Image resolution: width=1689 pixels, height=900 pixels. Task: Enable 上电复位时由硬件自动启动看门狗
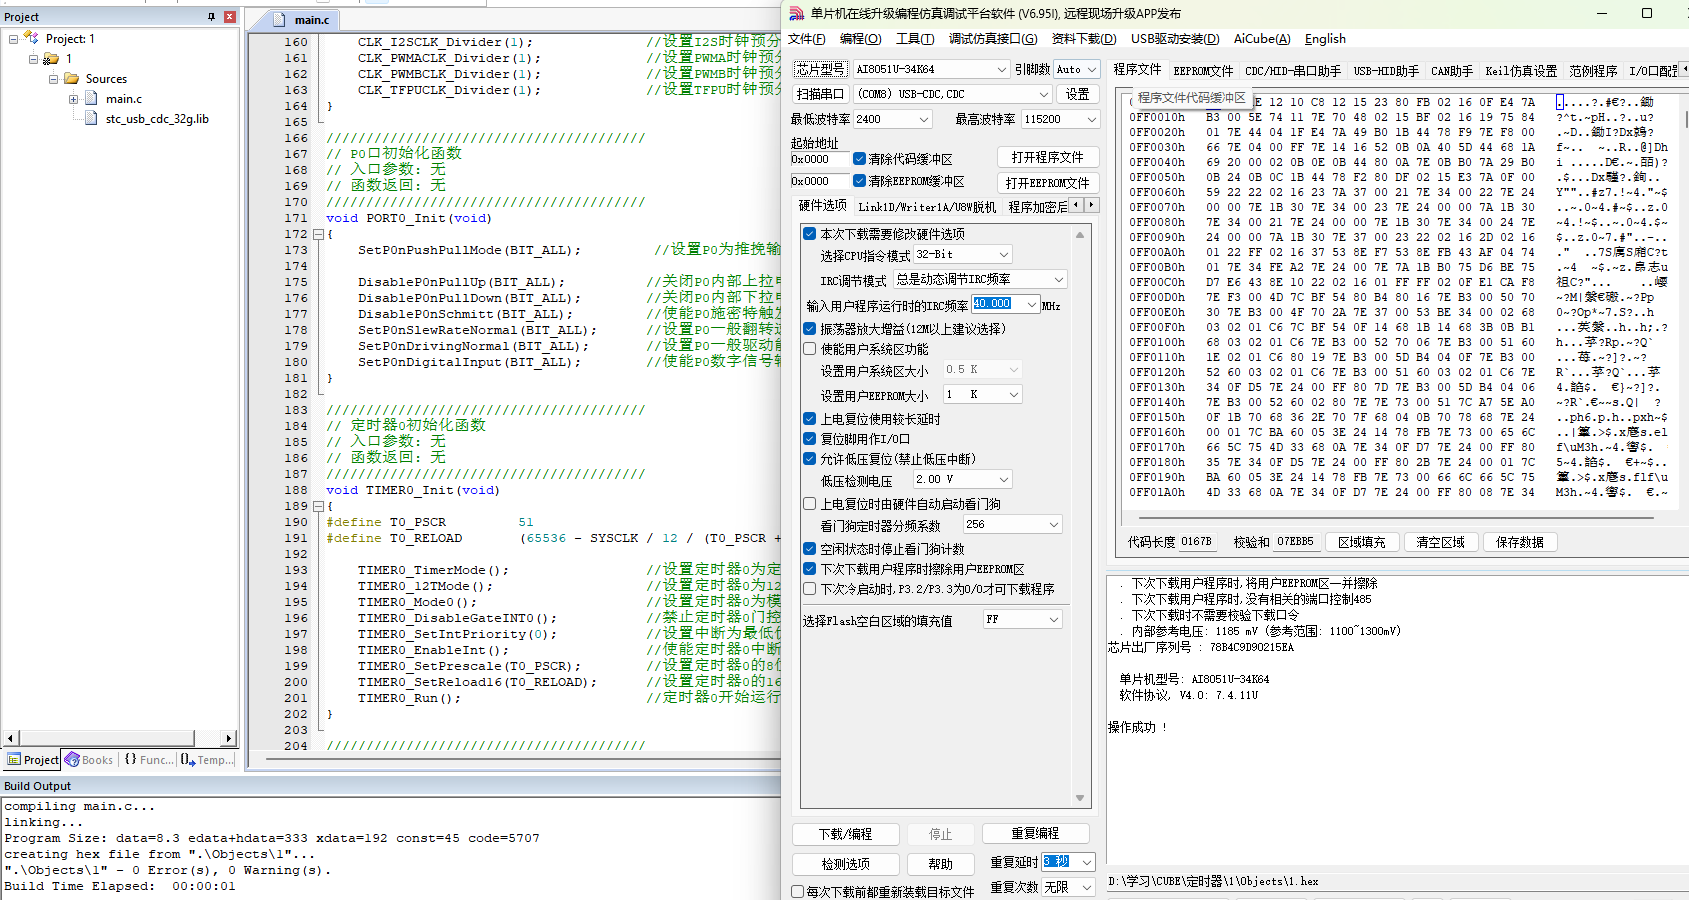(810, 504)
